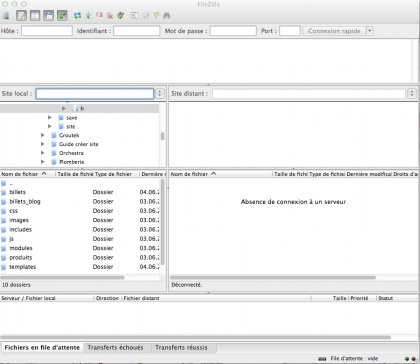Viewport: 420px width, 364px height.
Task: Click the red activity indicator light
Action: (x=414, y=359)
